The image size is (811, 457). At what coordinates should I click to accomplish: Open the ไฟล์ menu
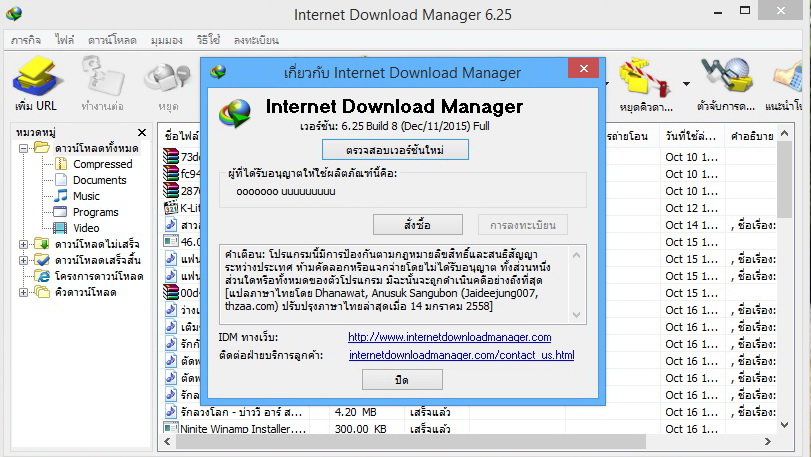point(65,40)
